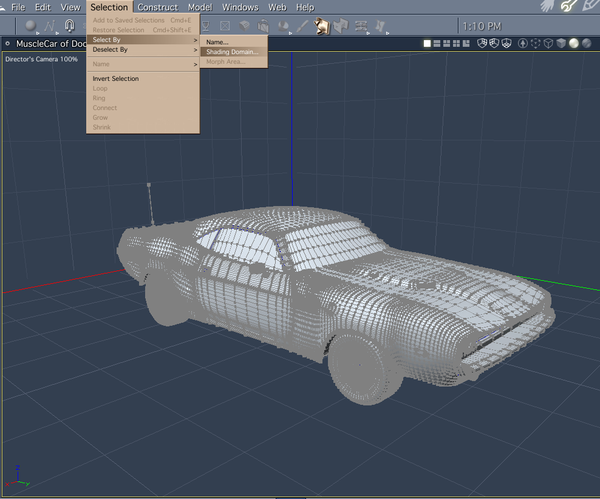
Task: Select the sphere primitive tool
Action: 30,26
